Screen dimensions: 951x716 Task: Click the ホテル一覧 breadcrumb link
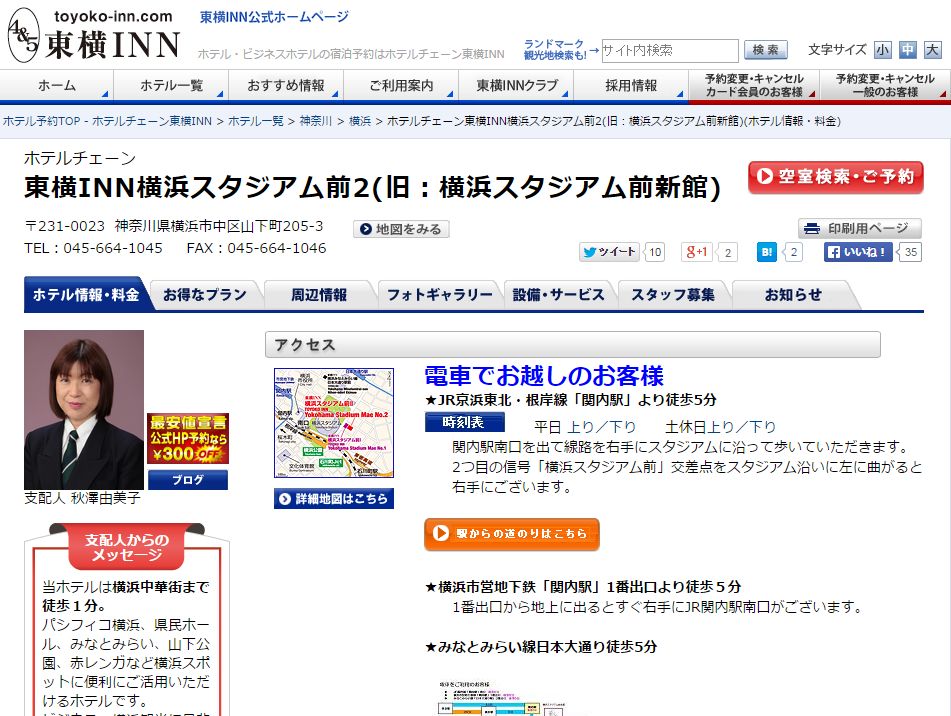(255, 121)
